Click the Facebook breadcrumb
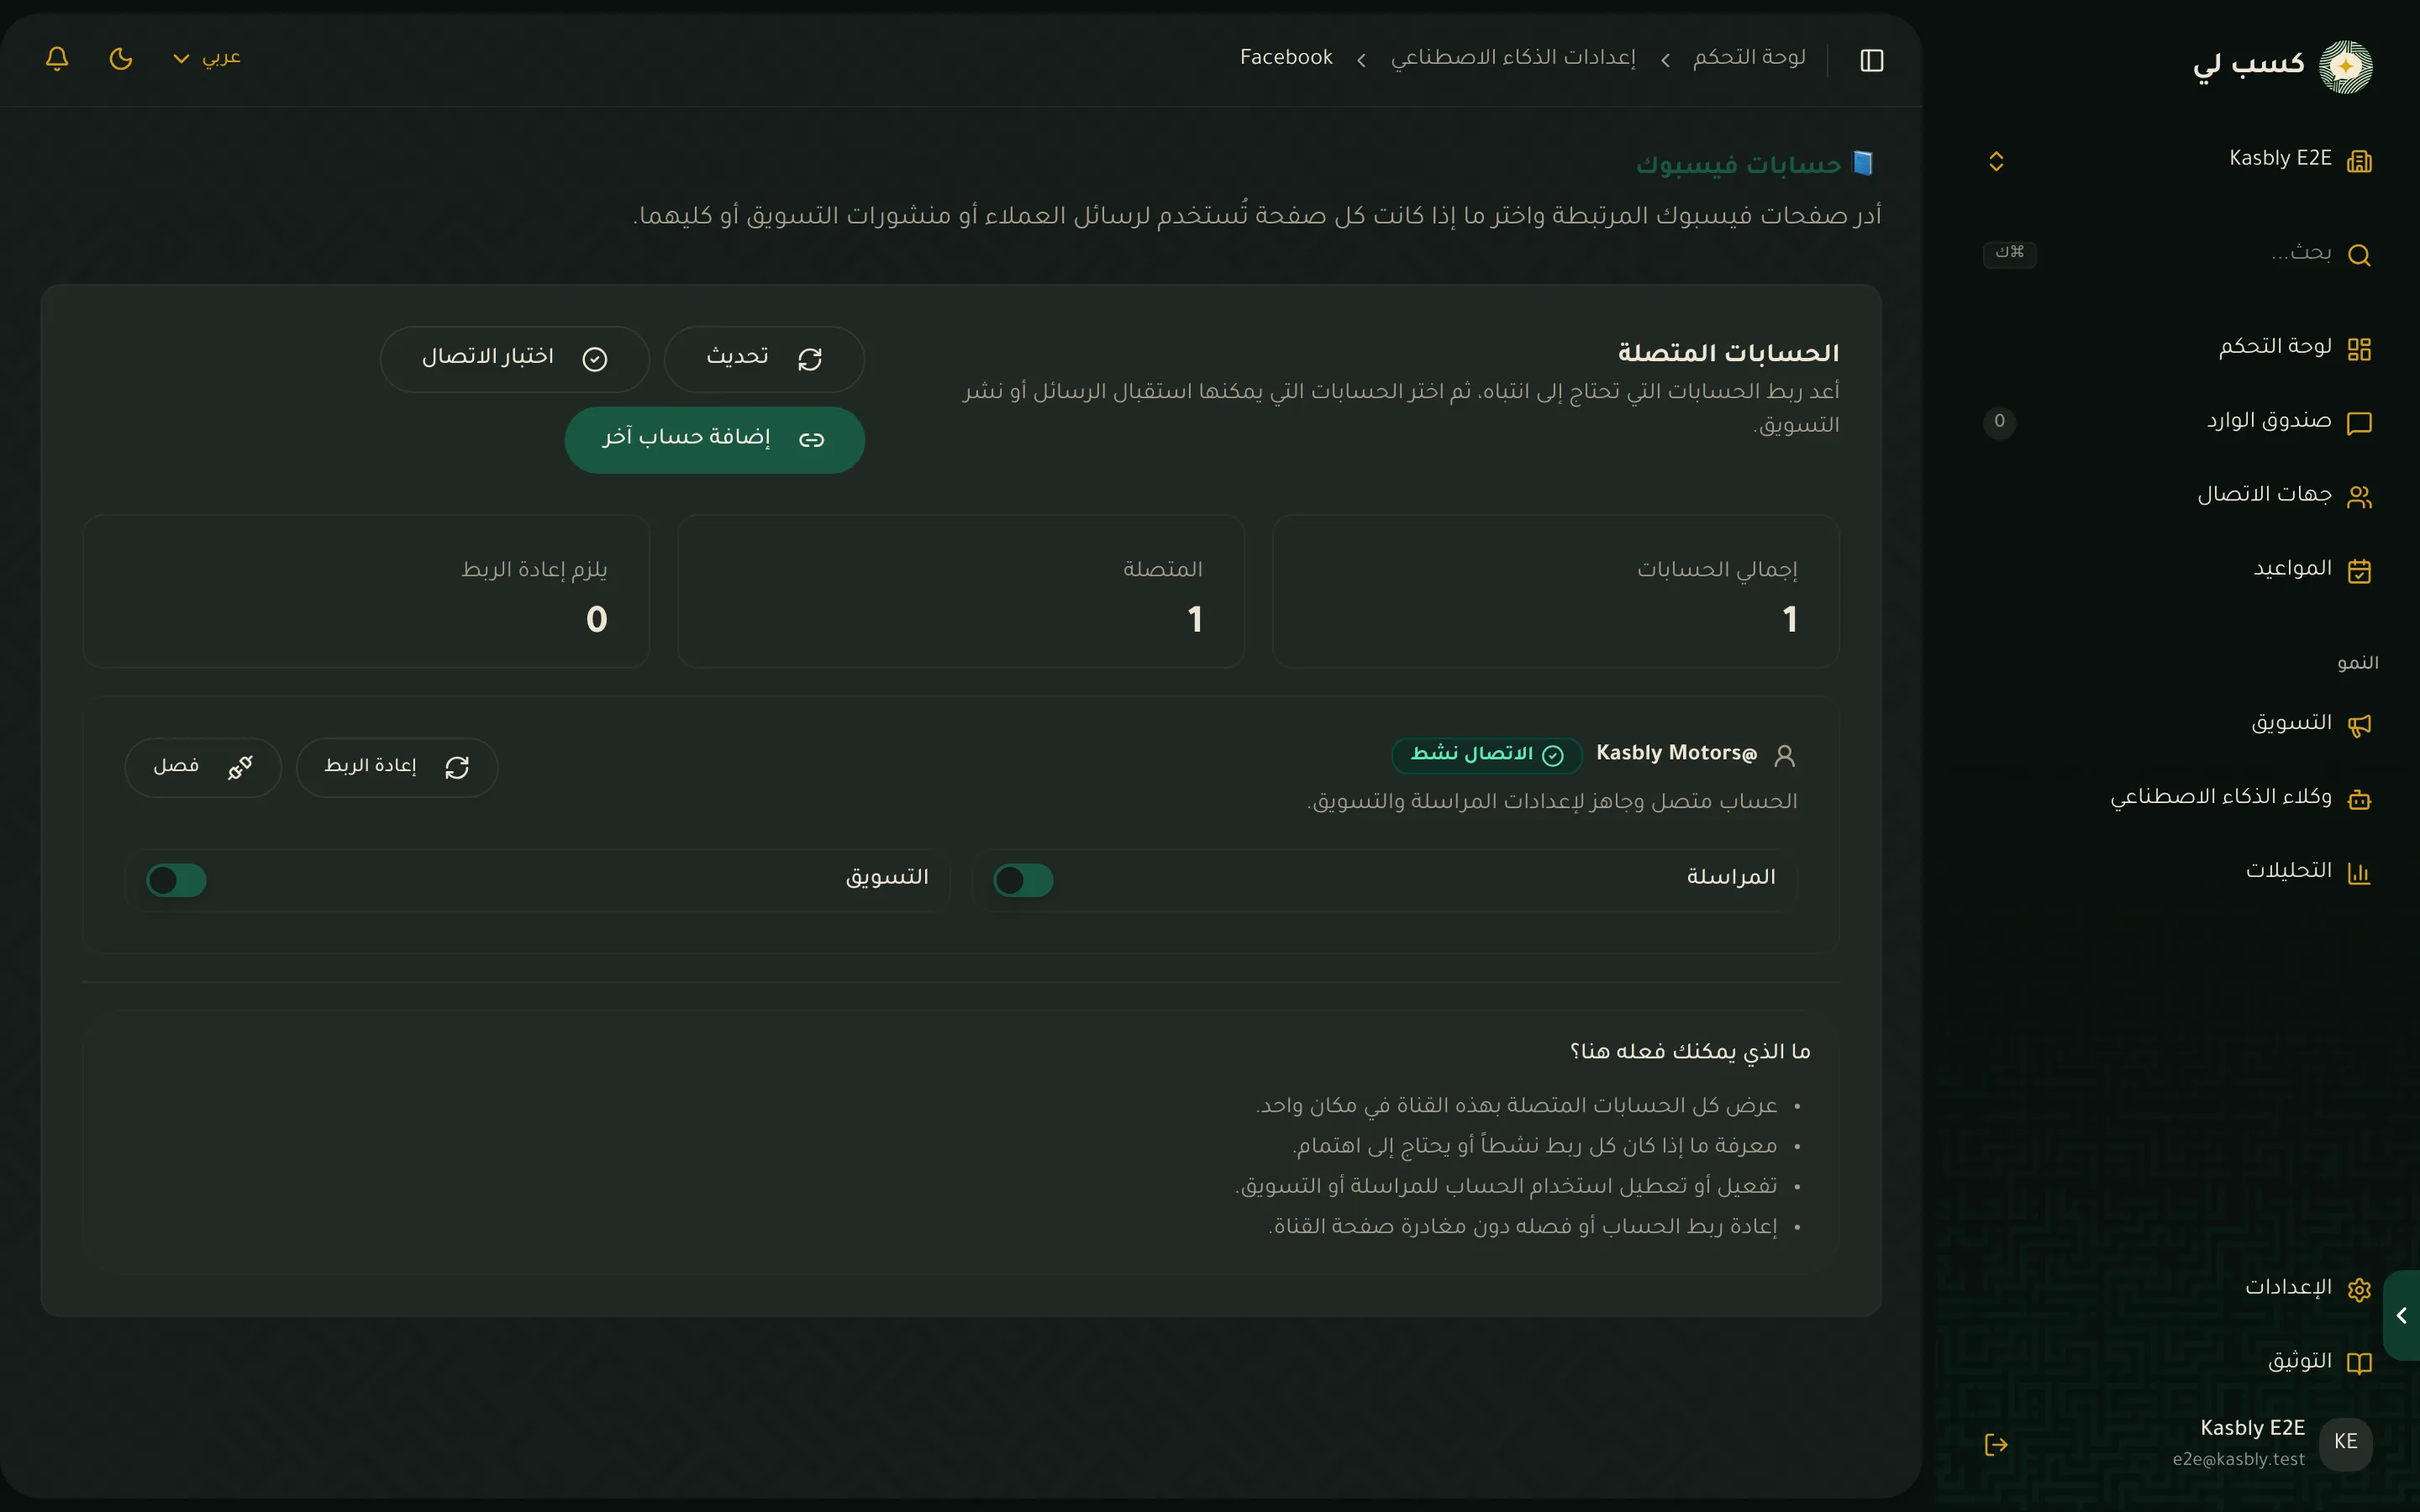The height and width of the screenshot is (1512, 2420). 1286,58
